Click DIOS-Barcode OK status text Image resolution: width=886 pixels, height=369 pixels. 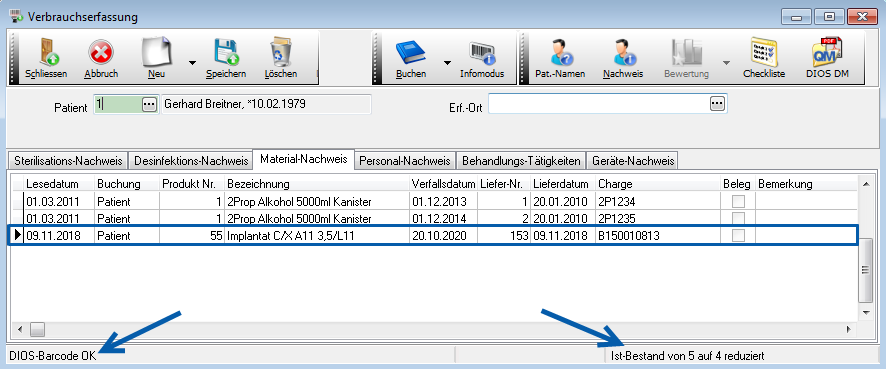(53, 356)
